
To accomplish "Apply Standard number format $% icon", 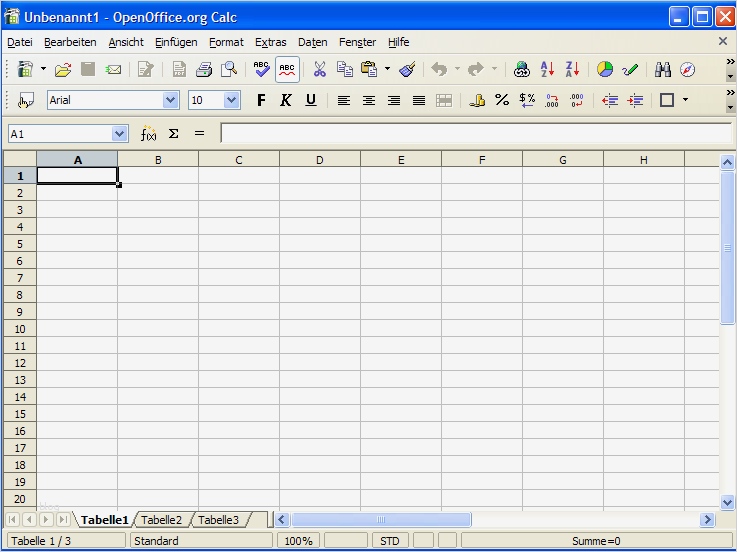I will click(x=527, y=100).
